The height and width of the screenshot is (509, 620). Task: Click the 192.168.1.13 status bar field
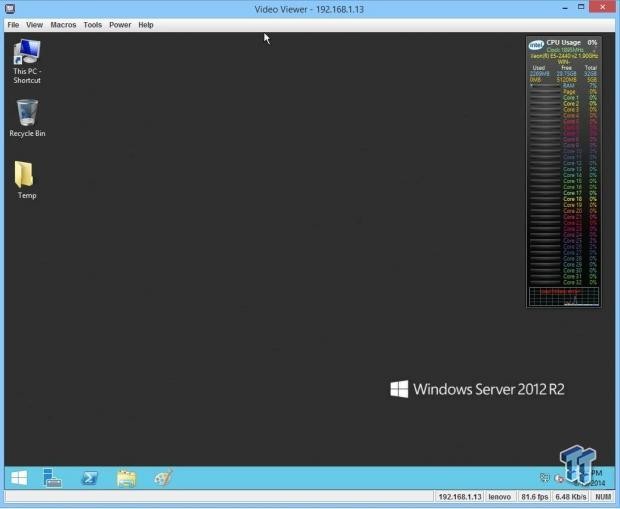[x=460, y=497]
